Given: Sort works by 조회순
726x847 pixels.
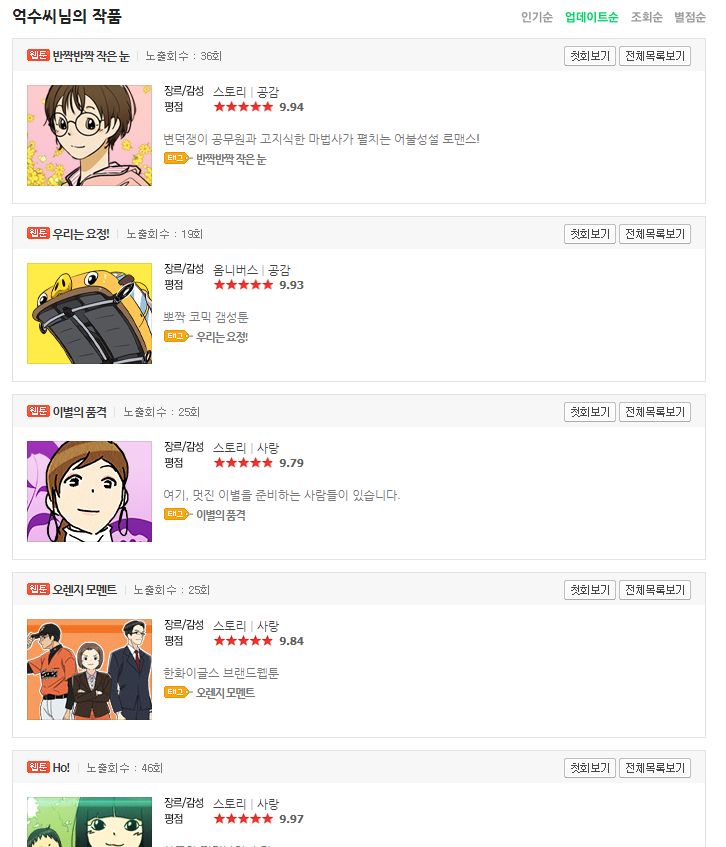Looking at the screenshot, I should pyautogui.click(x=647, y=17).
